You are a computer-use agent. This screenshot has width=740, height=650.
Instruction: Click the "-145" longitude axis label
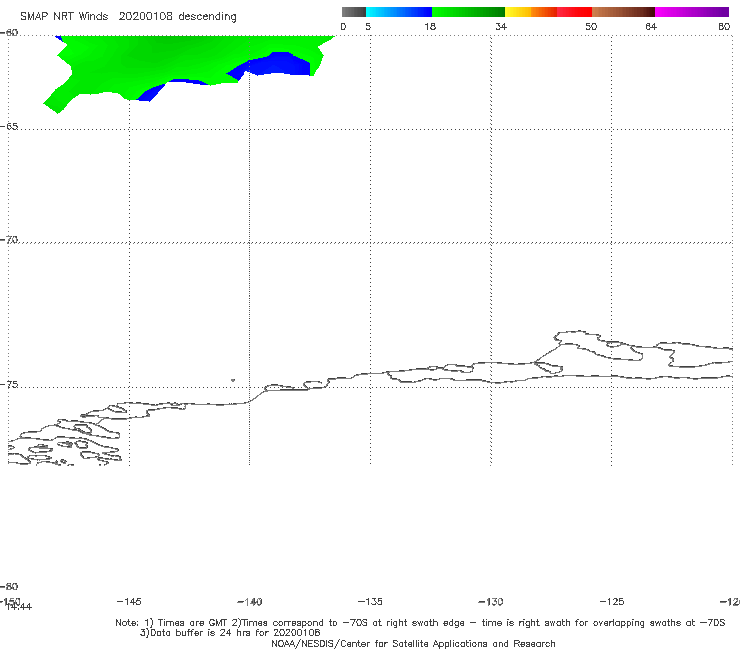(x=129, y=601)
